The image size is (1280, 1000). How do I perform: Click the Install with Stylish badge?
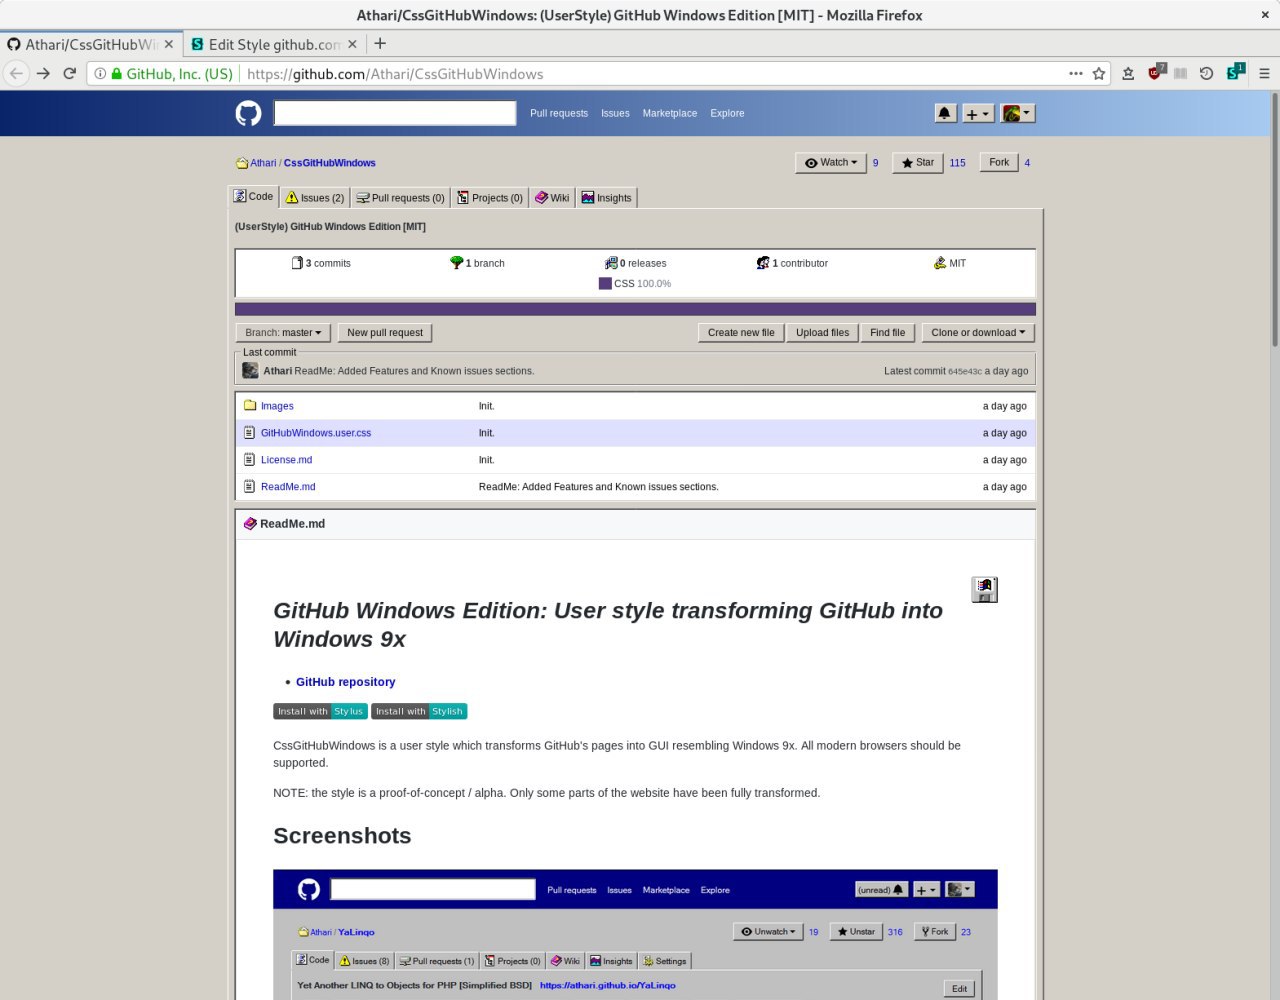click(419, 711)
